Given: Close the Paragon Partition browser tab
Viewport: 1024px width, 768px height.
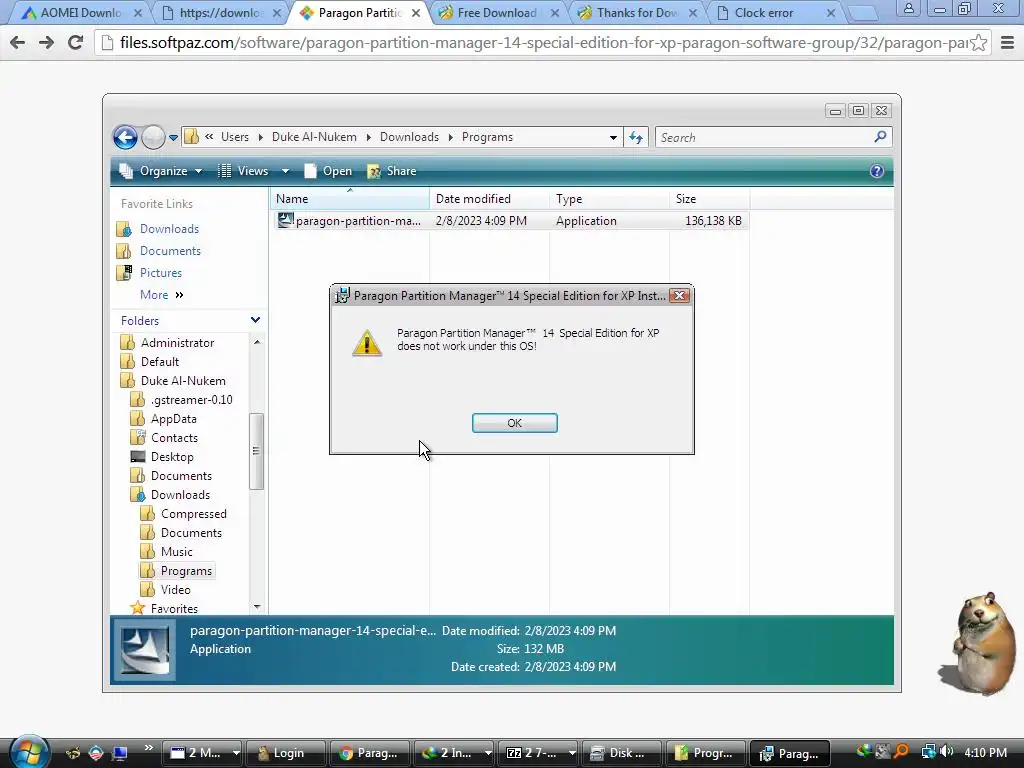Looking at the screenshot, I should pos(416,13).
